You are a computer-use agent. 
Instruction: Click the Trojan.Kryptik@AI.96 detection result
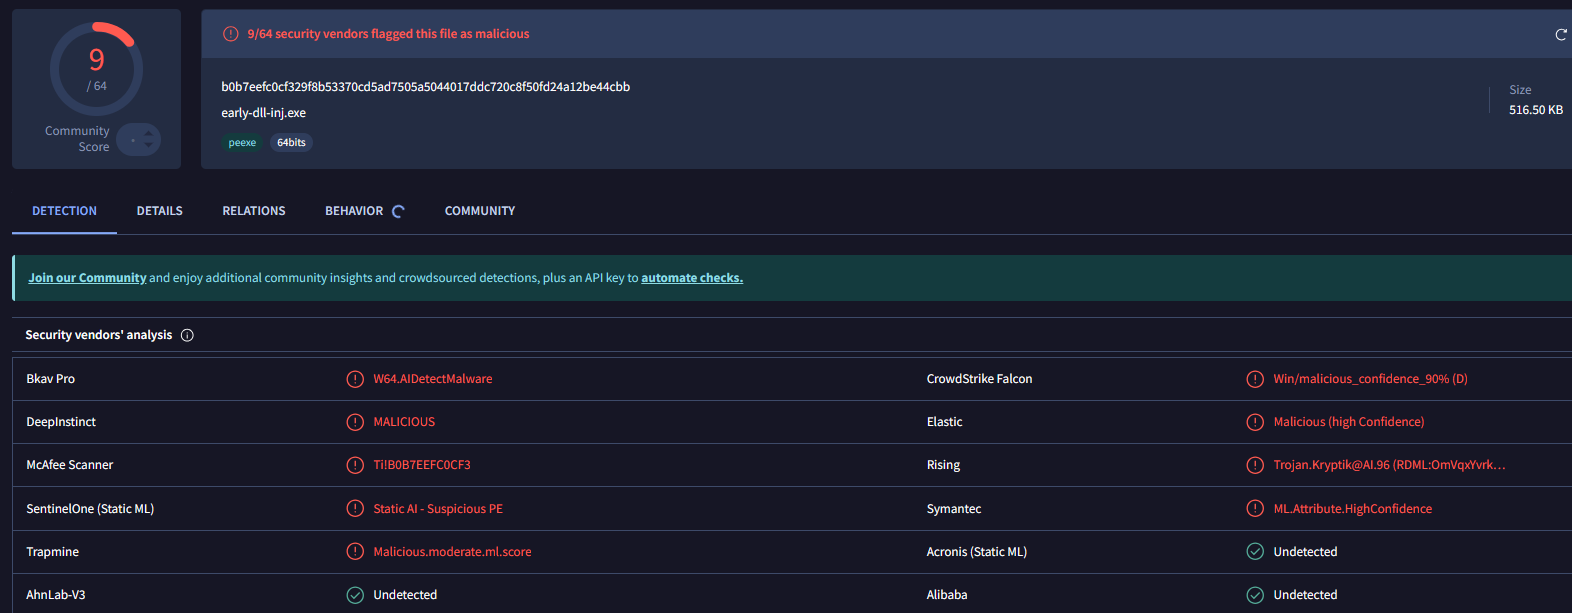(1389, 465)
